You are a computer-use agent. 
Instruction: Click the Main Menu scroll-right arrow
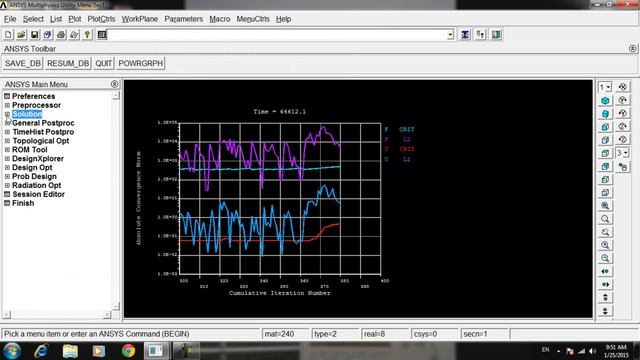pyautogui.click(x=107, y=315)
